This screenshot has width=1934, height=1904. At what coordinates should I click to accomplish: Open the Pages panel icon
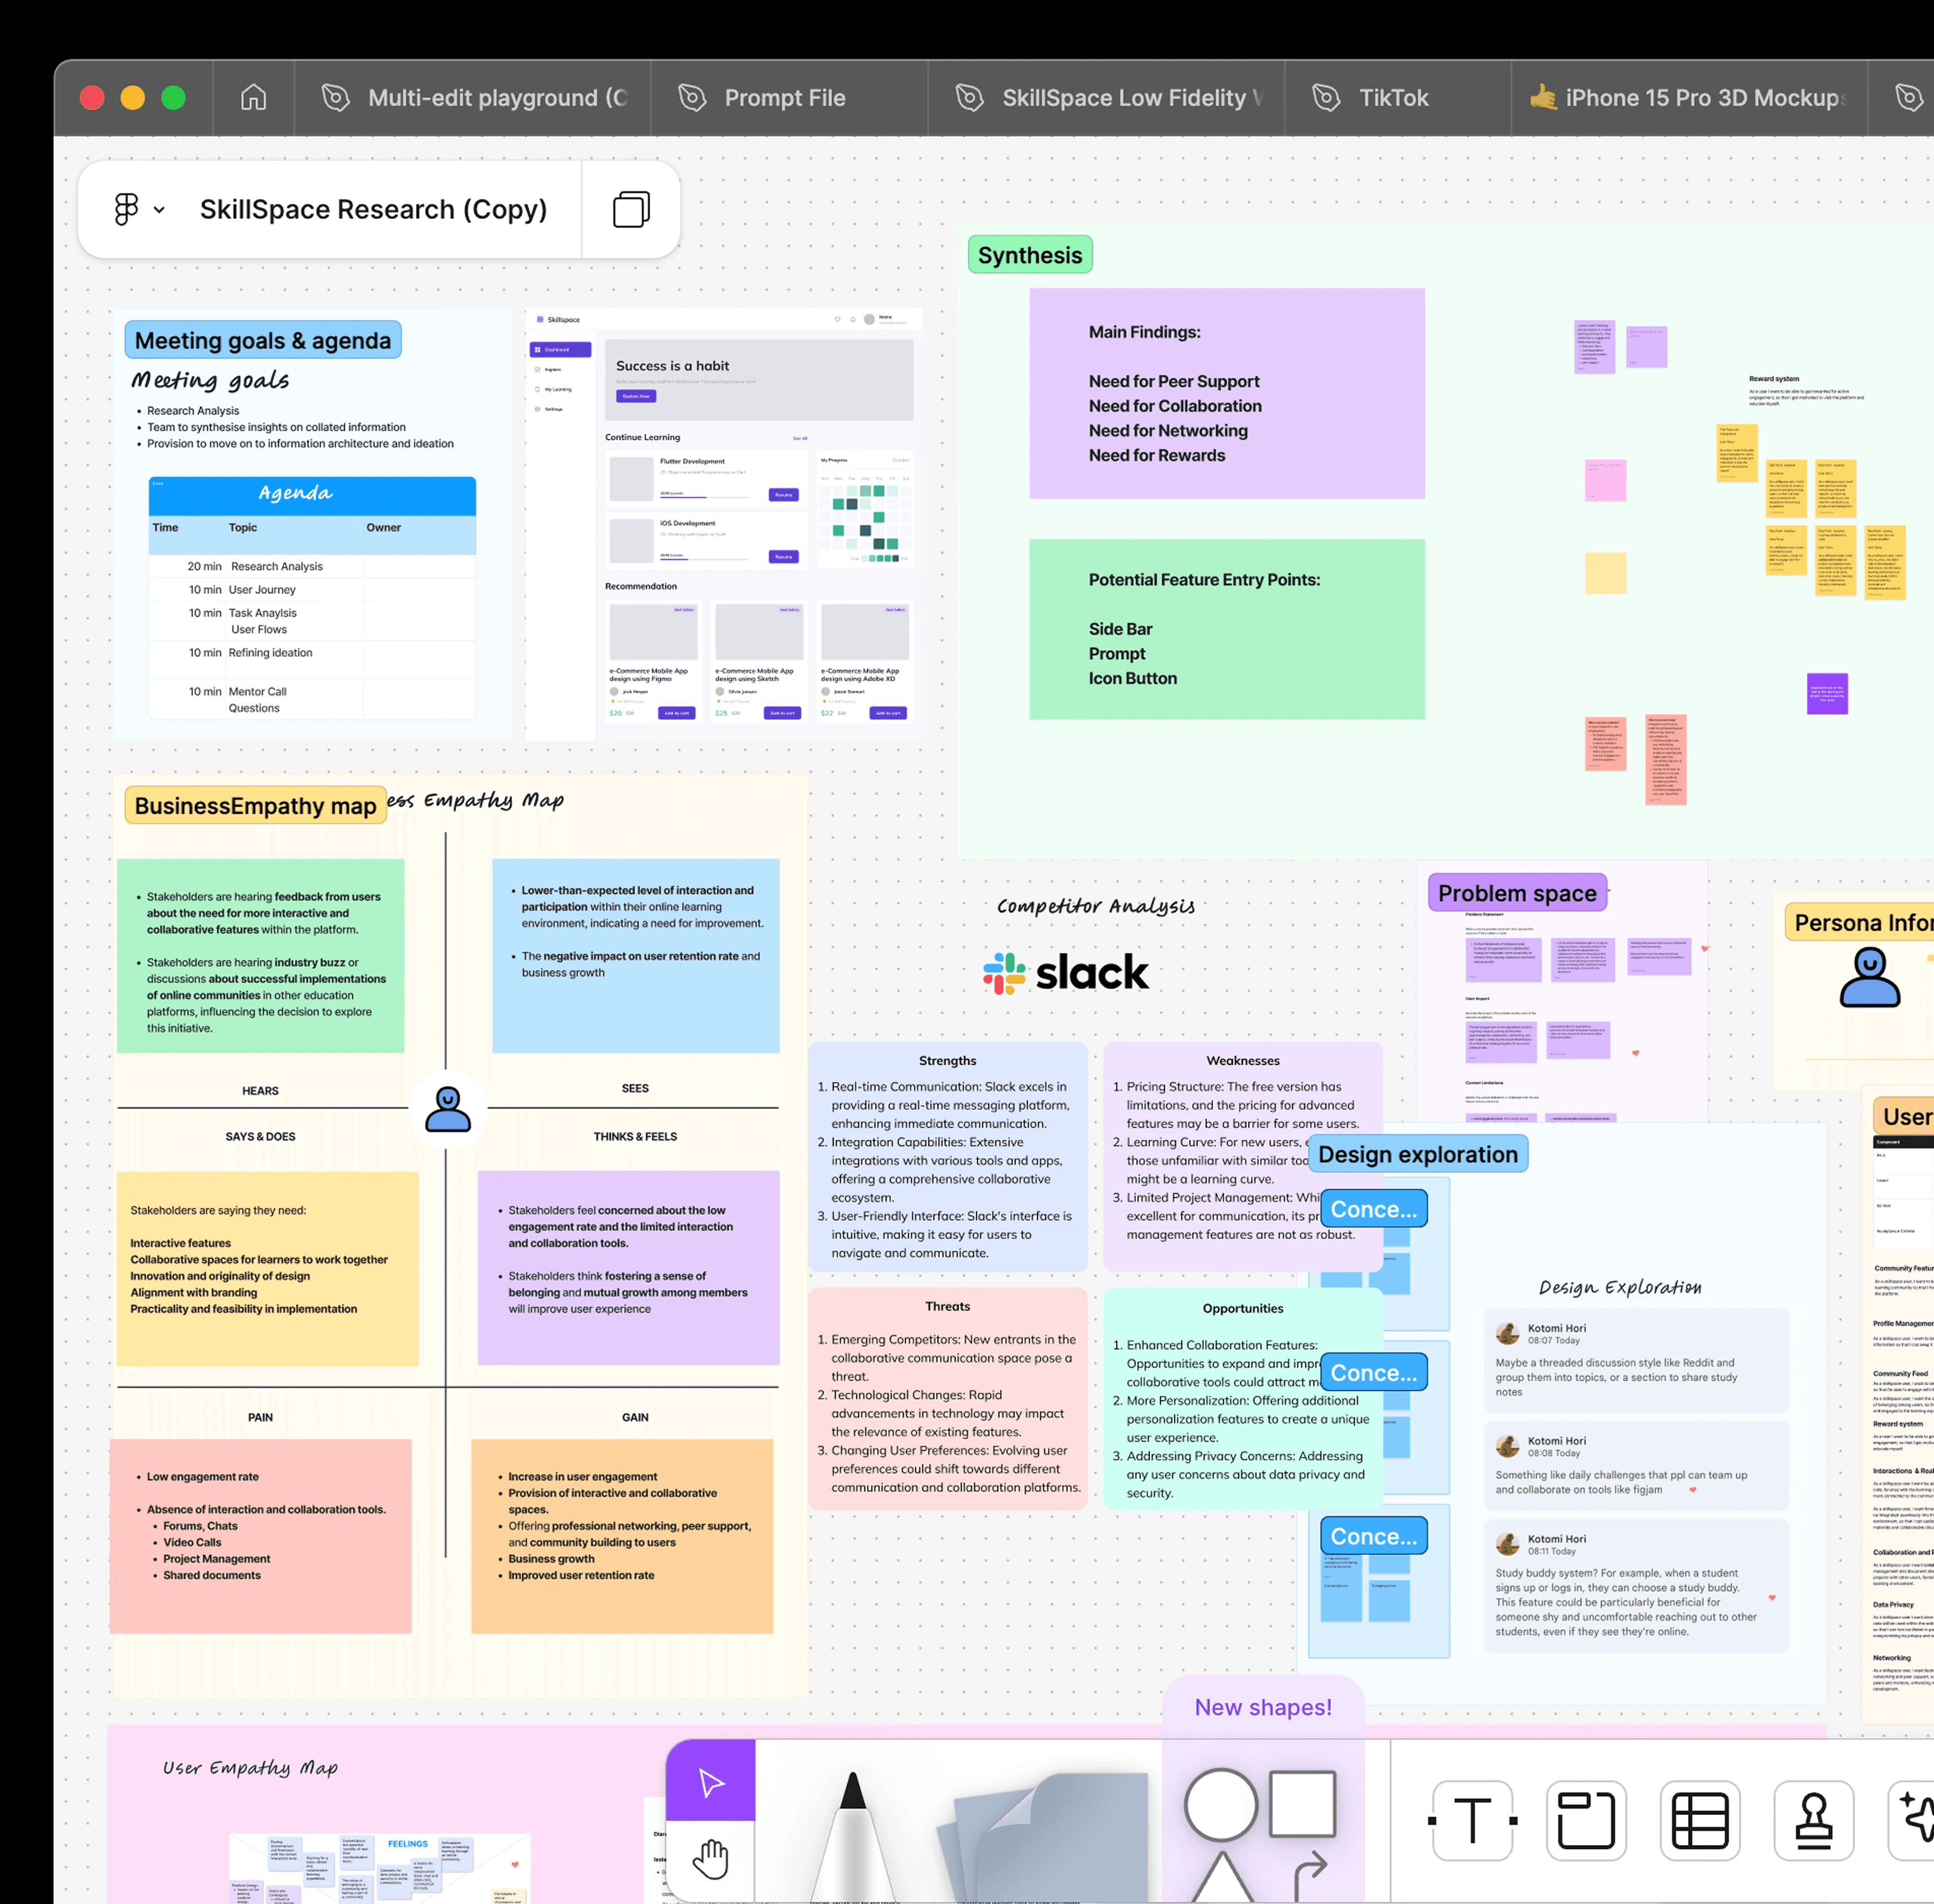pos(630,209)
